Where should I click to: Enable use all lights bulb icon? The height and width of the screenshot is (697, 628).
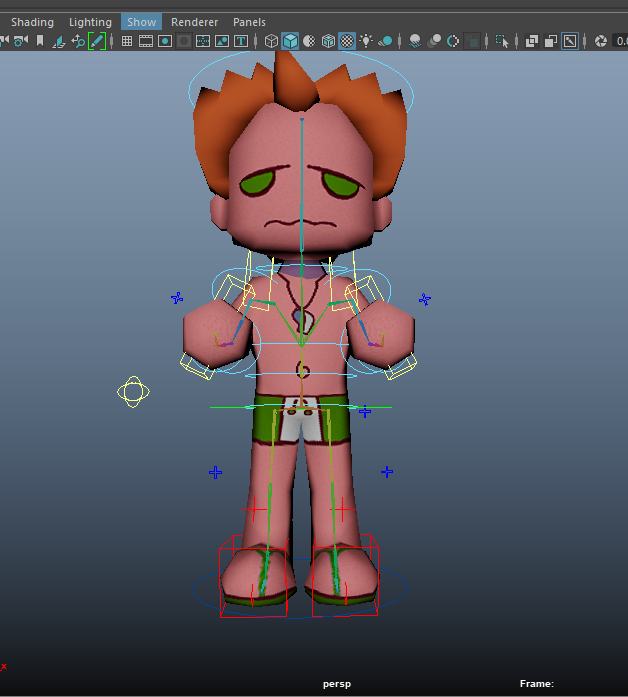coord(366,41)
